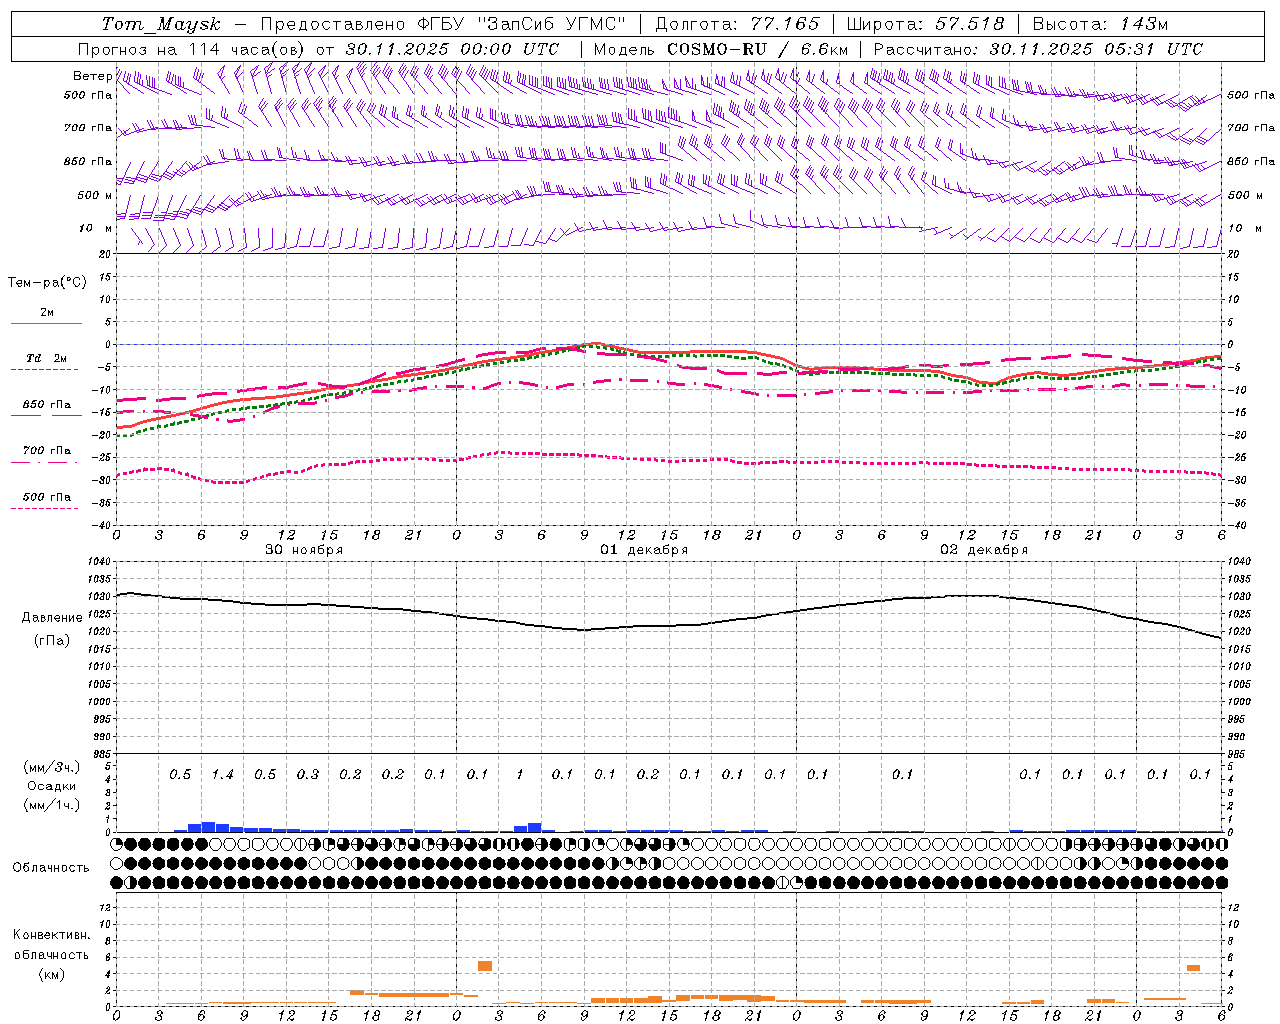Click the 2м temperature legend entry
The height and width of the screenshot is (1024, 1280).
[47, 313]
